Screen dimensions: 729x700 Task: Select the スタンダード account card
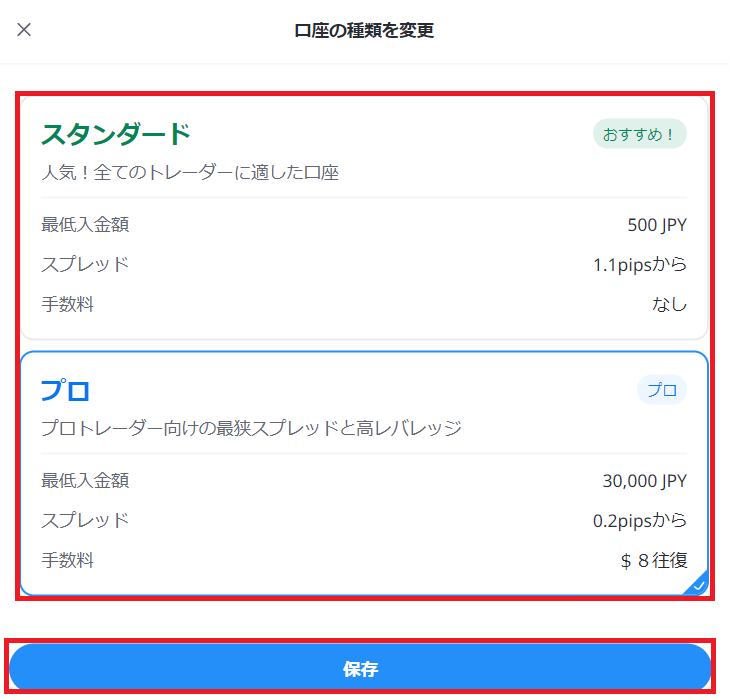point(364,218)
